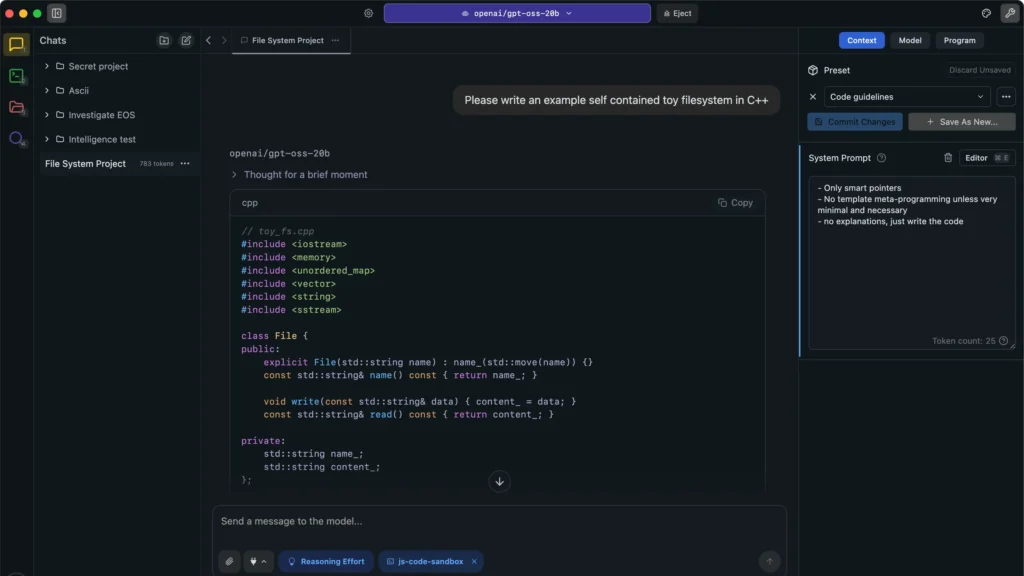This screenshot has width=1024, height=576.
Task: Click the Save As New button
Action: coord(961,122)
